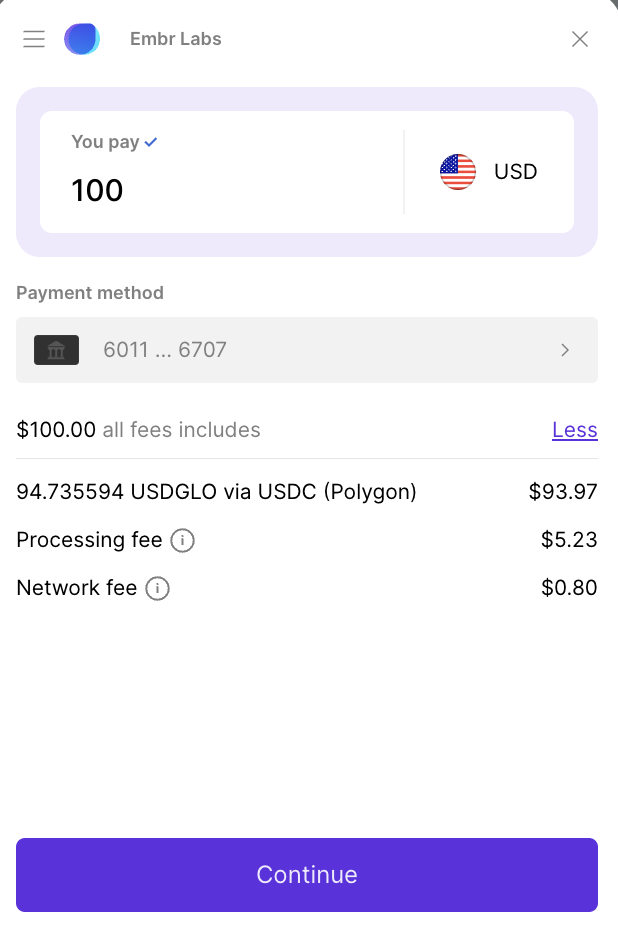
Task: Click the Processing fee label
Action: coord(89,540)
